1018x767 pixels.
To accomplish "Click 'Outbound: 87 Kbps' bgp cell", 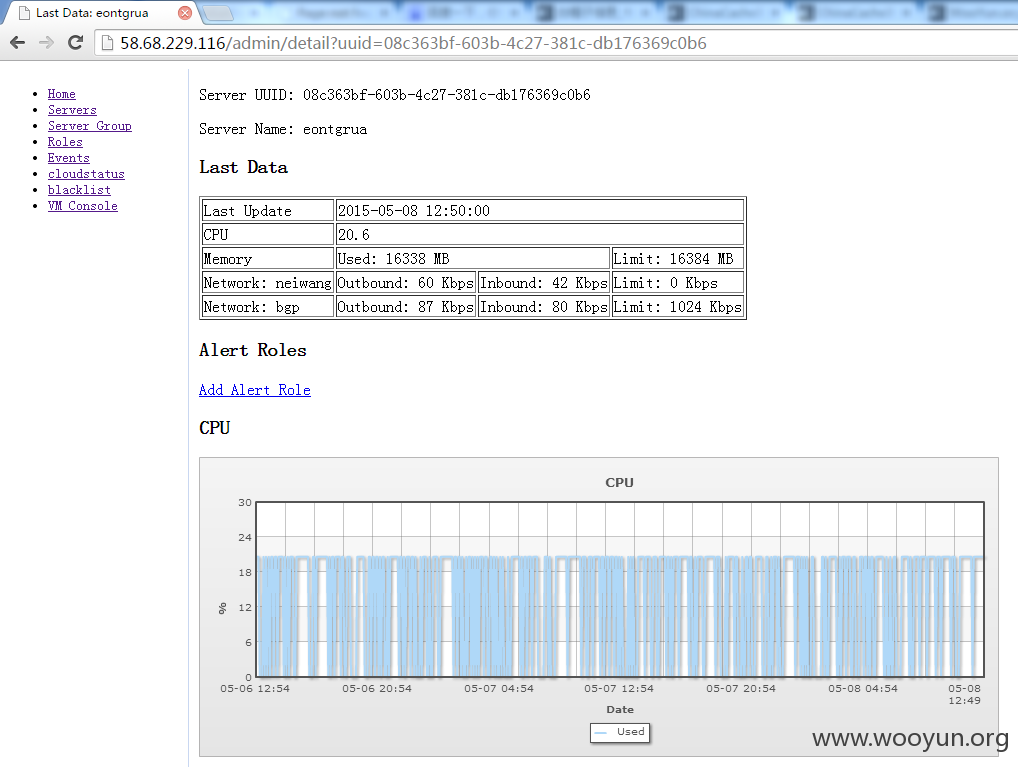I will click(x=406, y=307).
